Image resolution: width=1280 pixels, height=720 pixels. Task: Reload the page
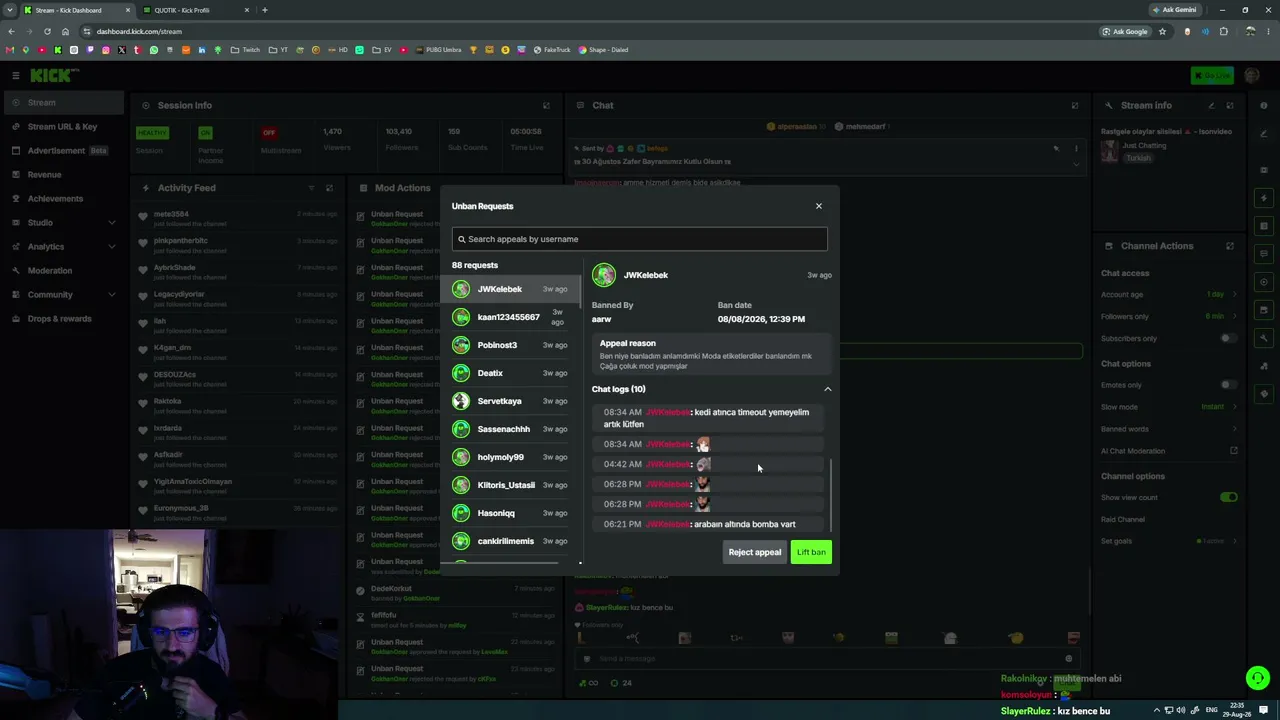point(46,31)
